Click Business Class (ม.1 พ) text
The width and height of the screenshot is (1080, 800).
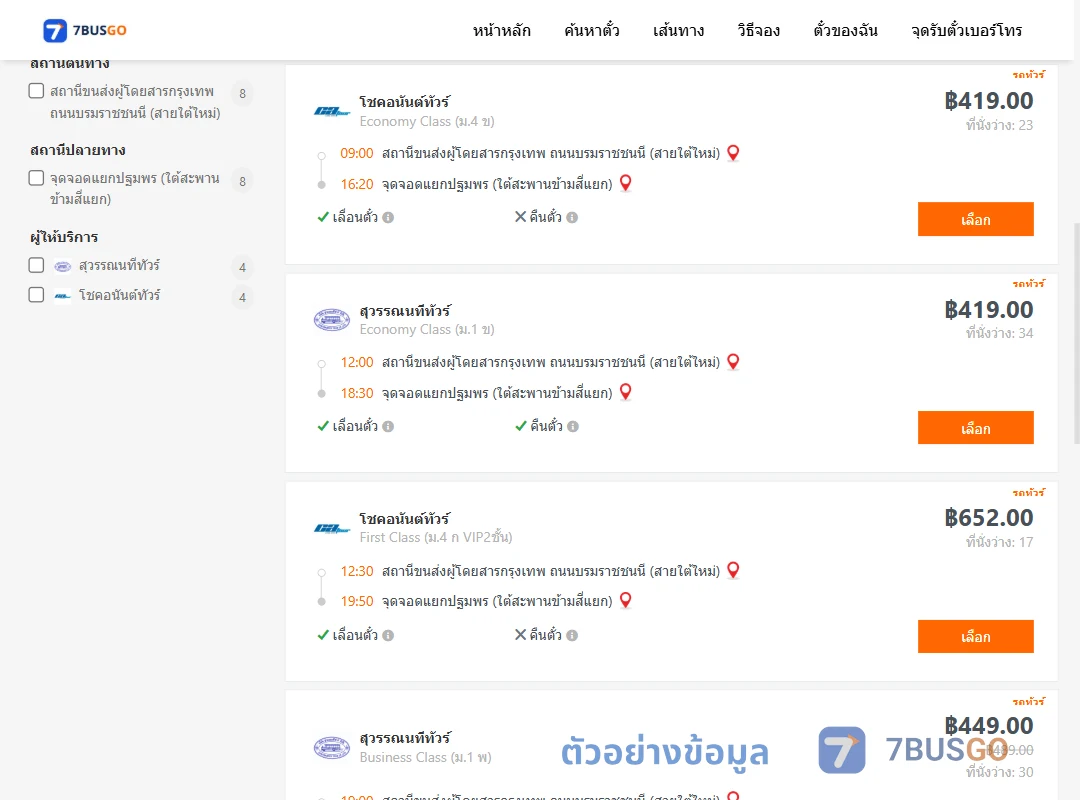(426, 758)
